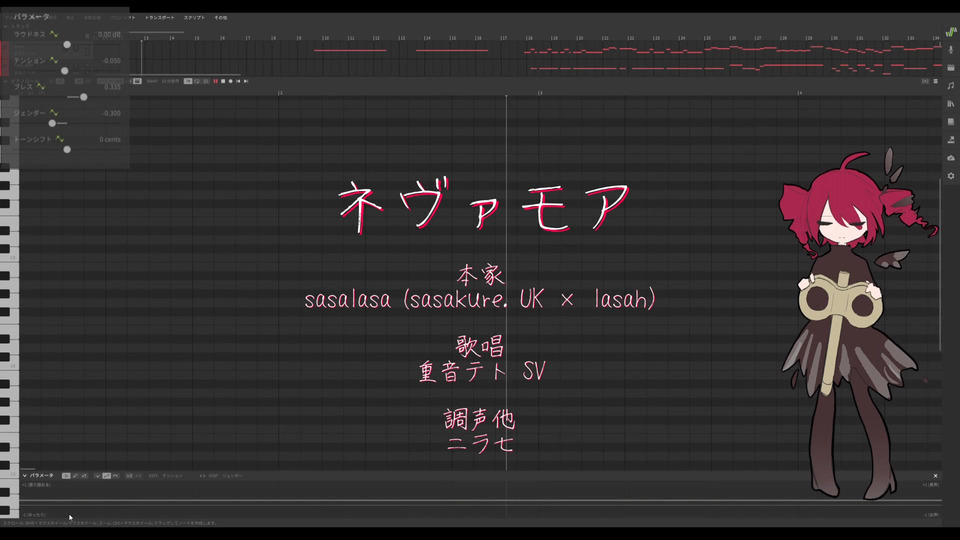Click the -0.050 tension value
Image resolution: width=960 pixels, height=540 pixels.
click(111, 61)
